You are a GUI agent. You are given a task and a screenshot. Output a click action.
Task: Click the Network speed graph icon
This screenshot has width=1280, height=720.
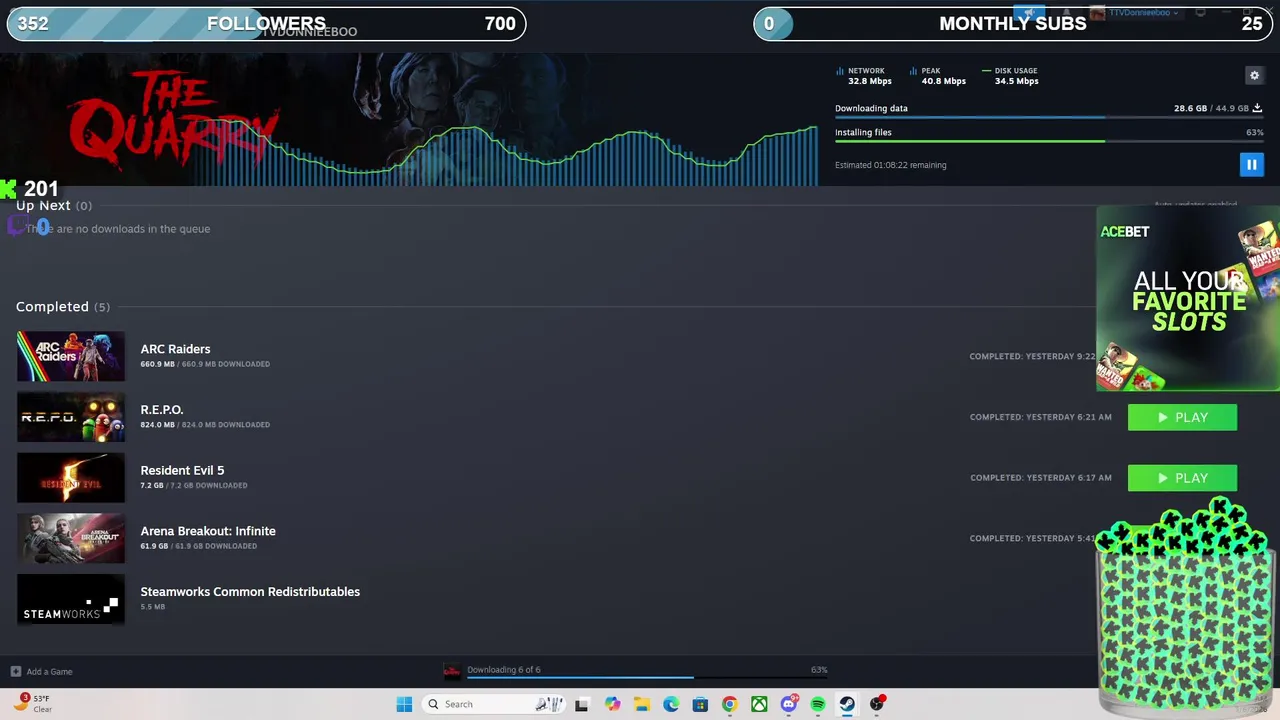840,71
